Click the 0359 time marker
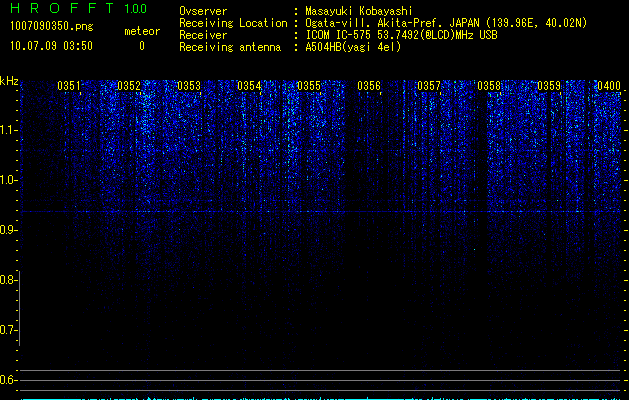Screen dimensions: 629x400 click(549, 86)
